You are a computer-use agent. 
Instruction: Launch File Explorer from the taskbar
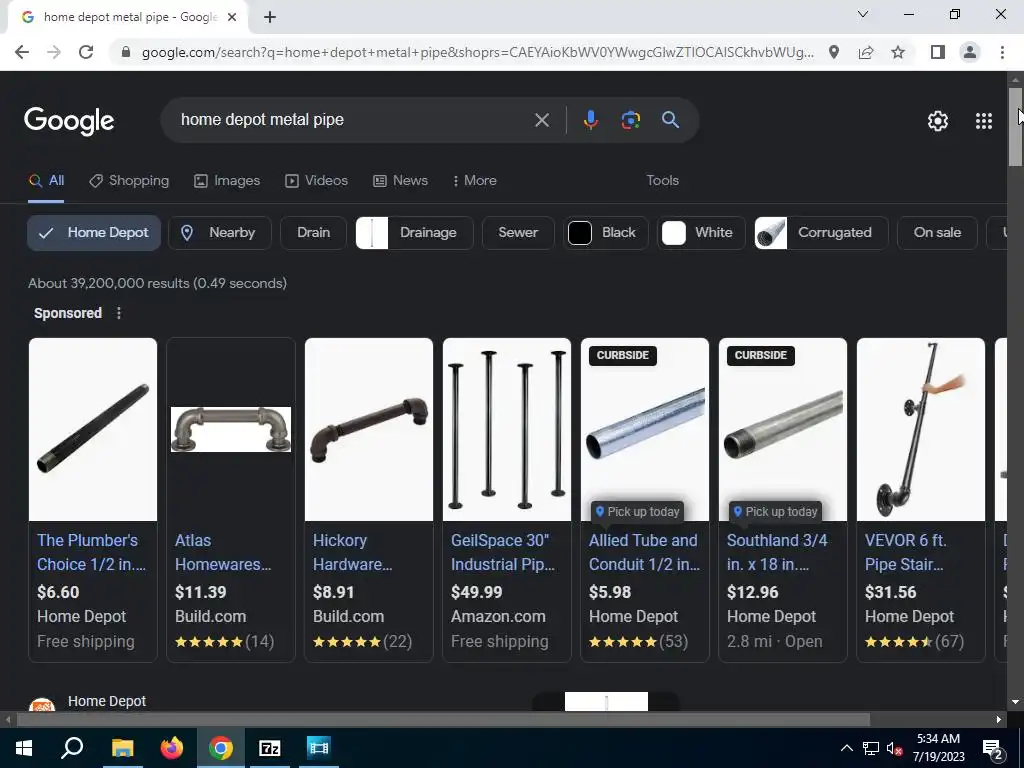pos(122,748)
